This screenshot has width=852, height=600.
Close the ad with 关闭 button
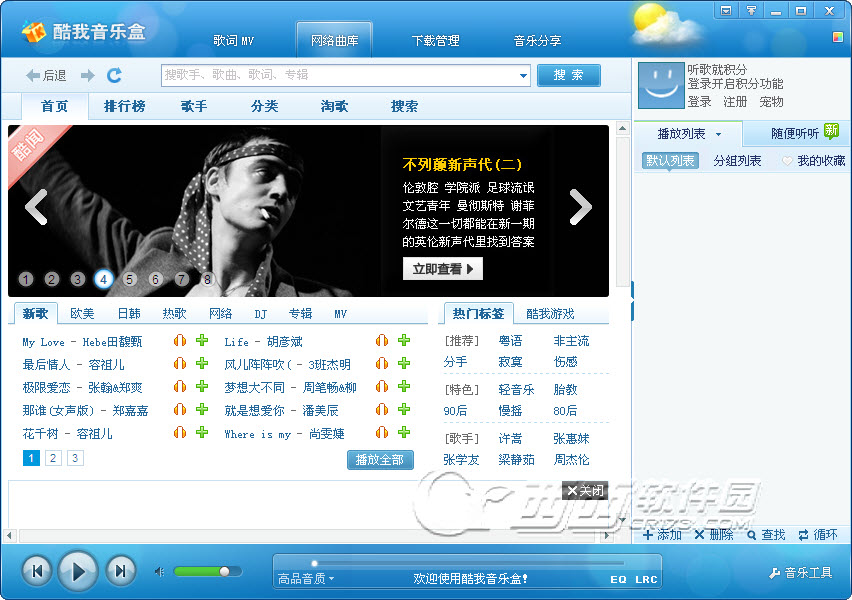coord(585,491)
